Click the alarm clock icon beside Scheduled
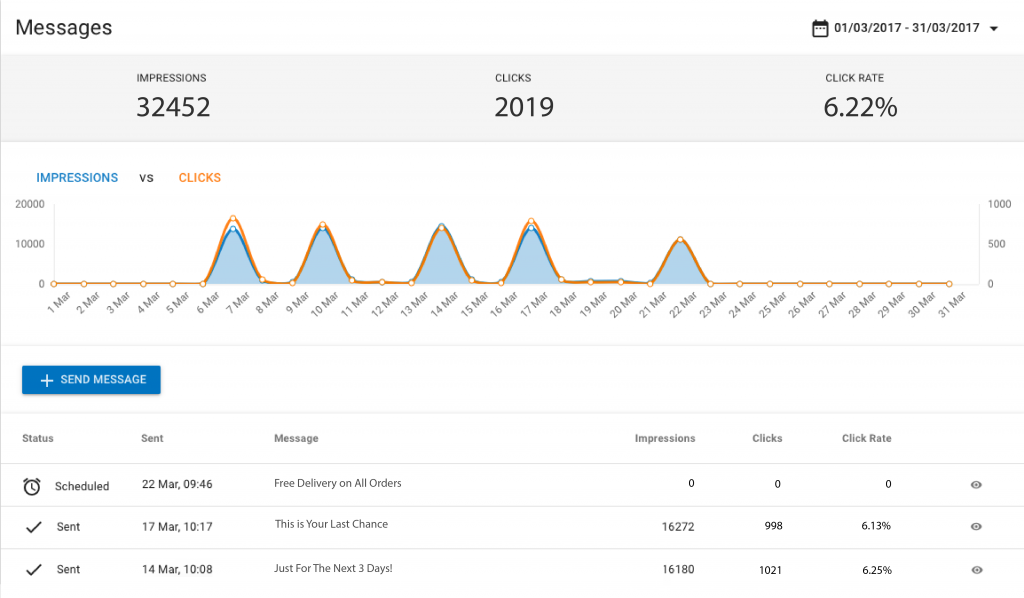 [x=31, y=485]
